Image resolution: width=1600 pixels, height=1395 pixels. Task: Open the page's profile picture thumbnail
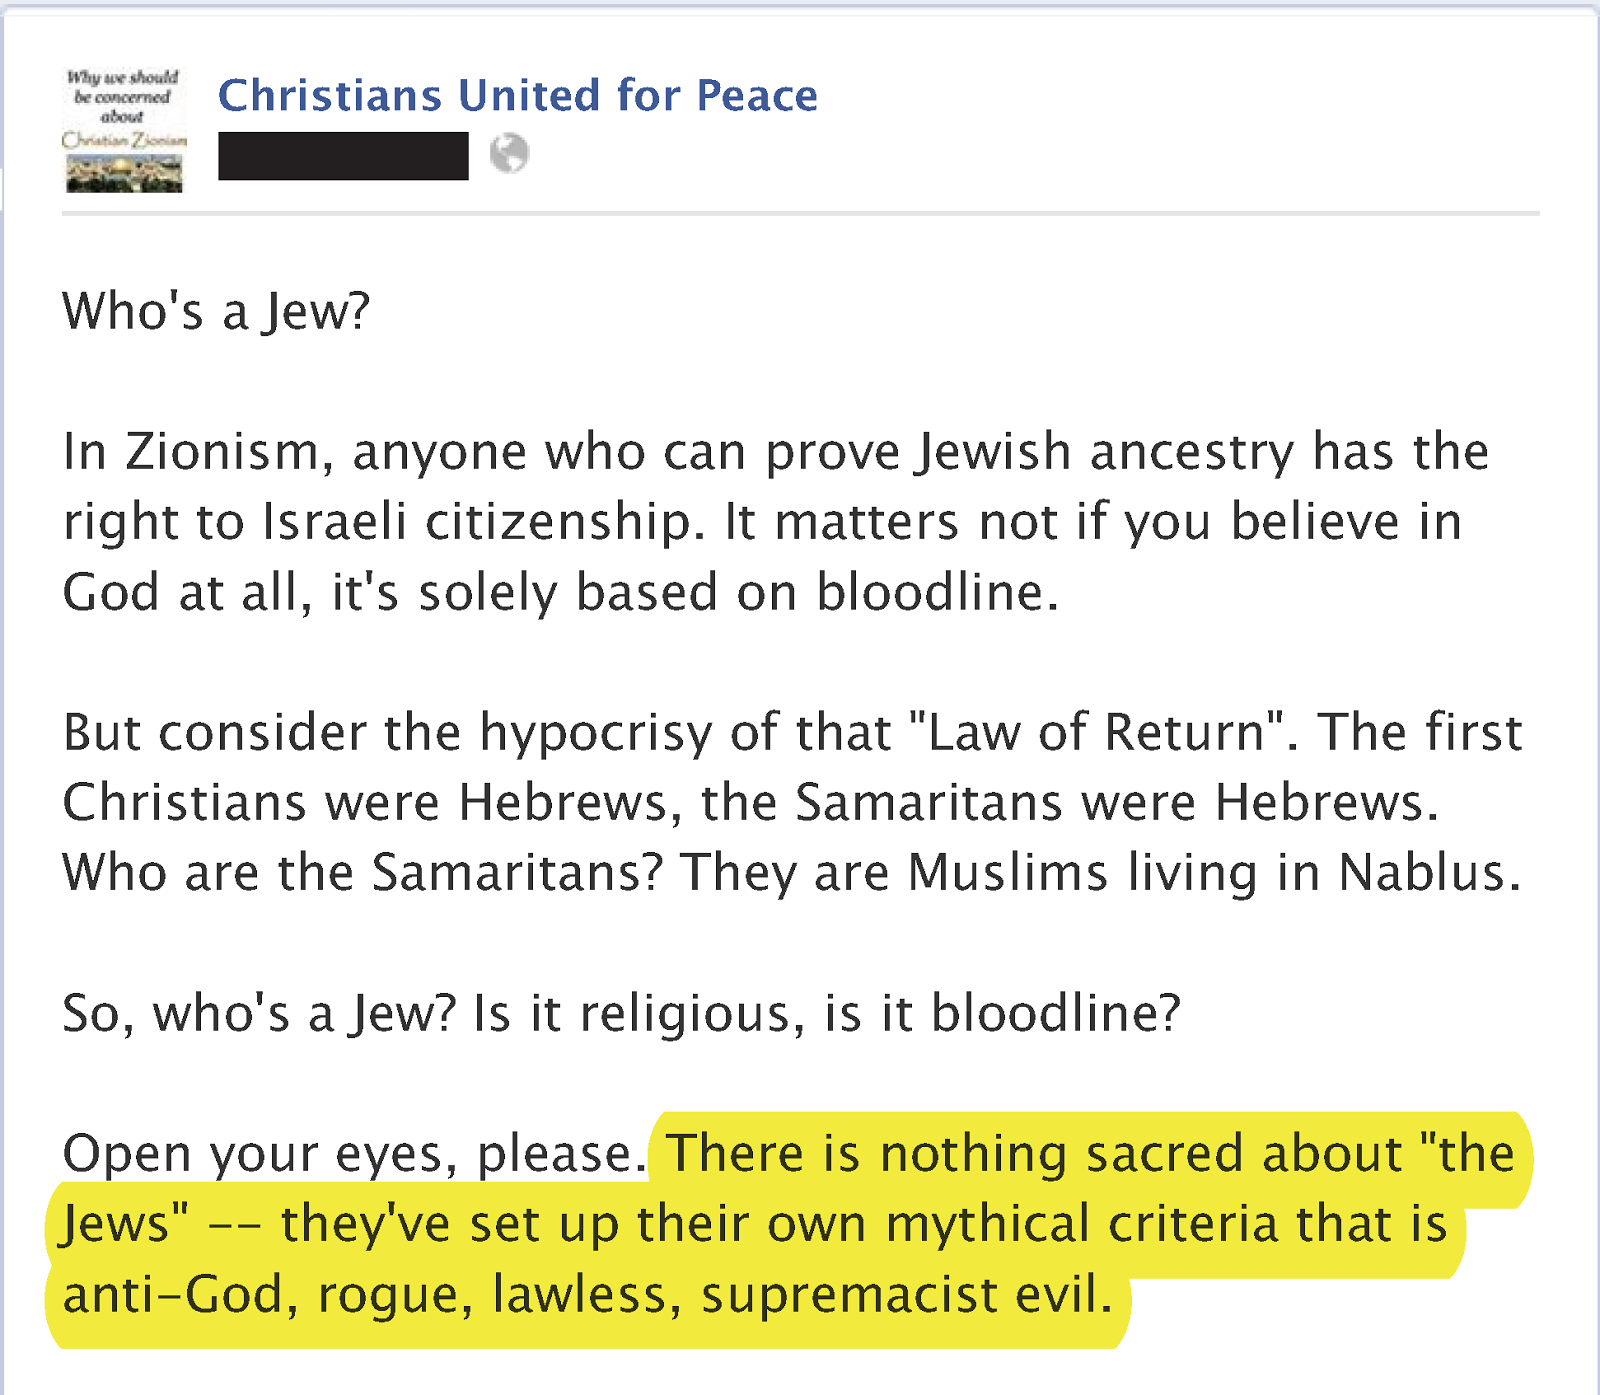pyautogui.click(x=124, y=129)
